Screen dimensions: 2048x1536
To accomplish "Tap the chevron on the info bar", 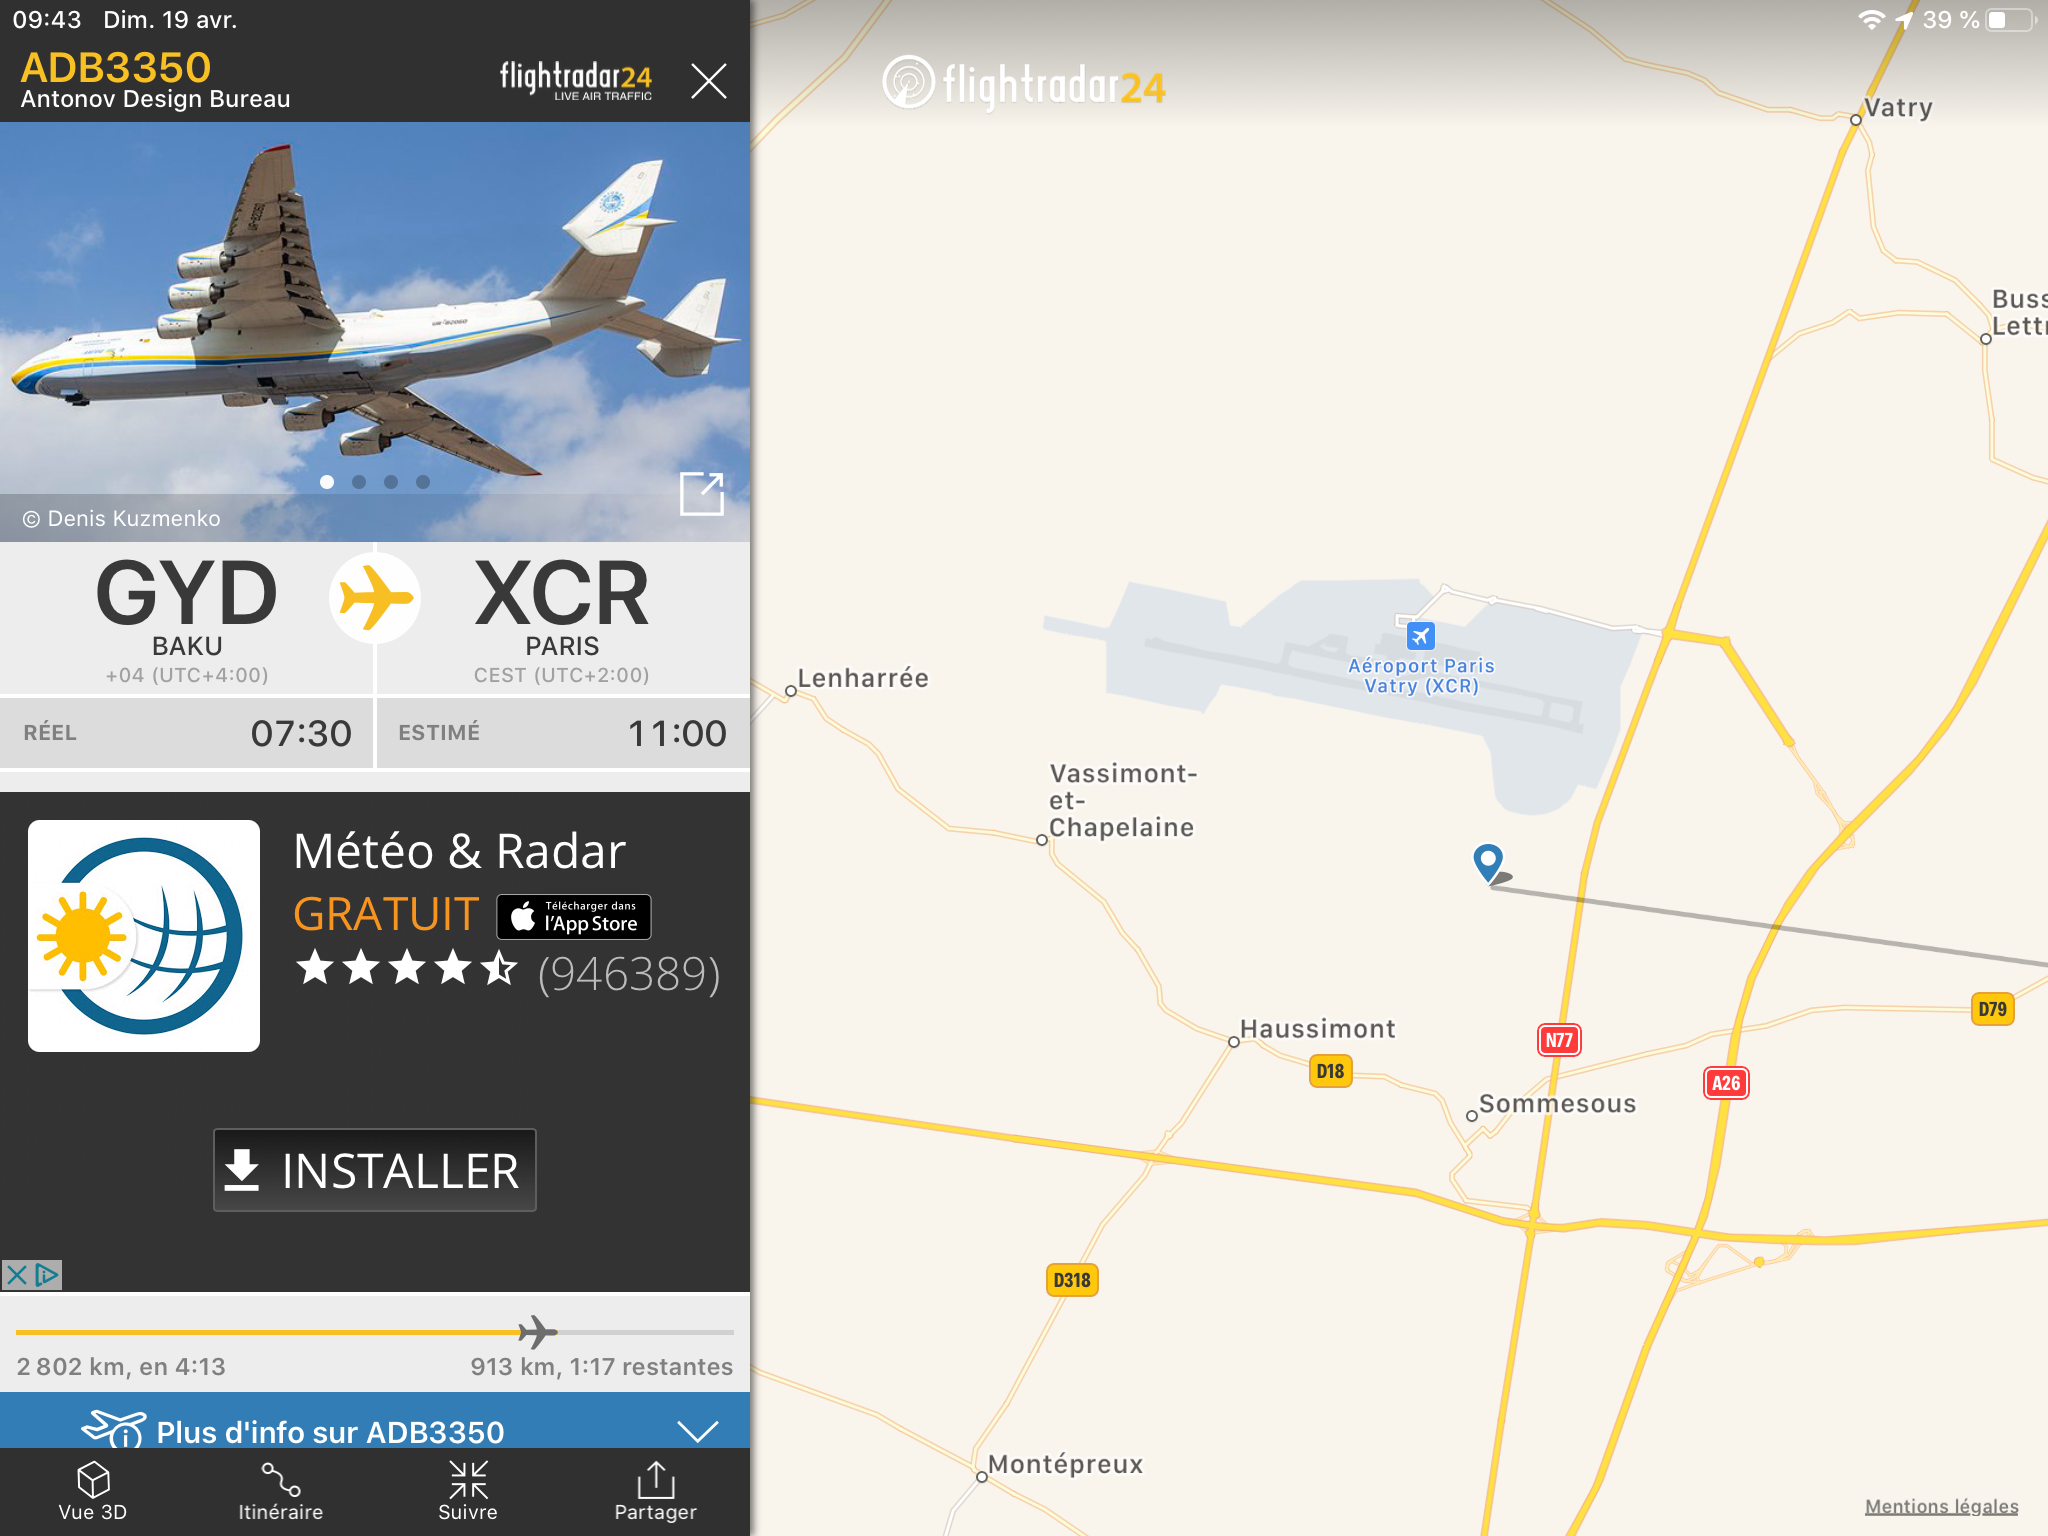I will click(697, 1430).
